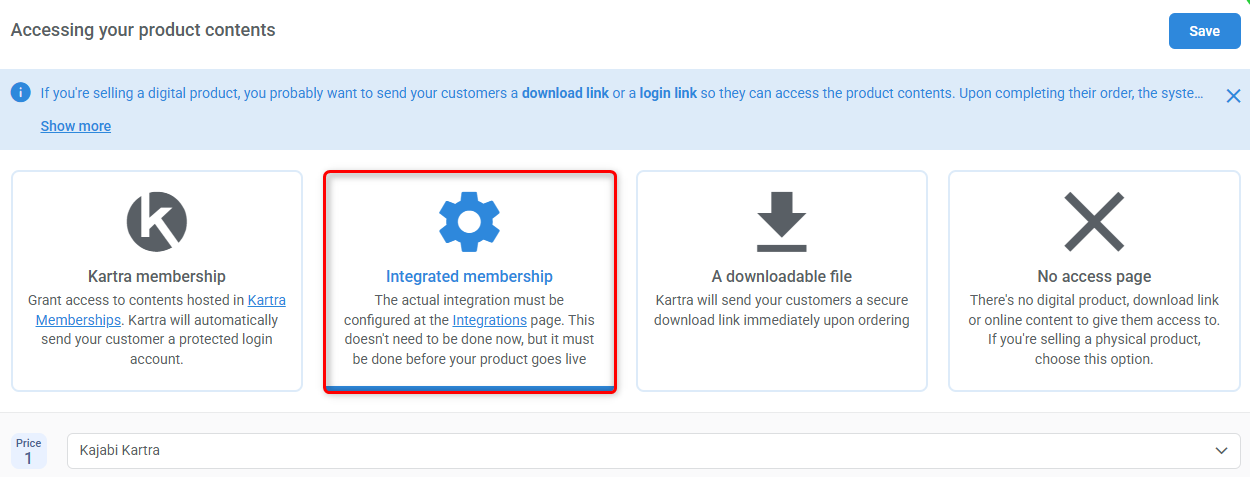This screenshot has height=477, width=1250.
Task: Open the Integrations page link
Action: [x=490, y=320]
